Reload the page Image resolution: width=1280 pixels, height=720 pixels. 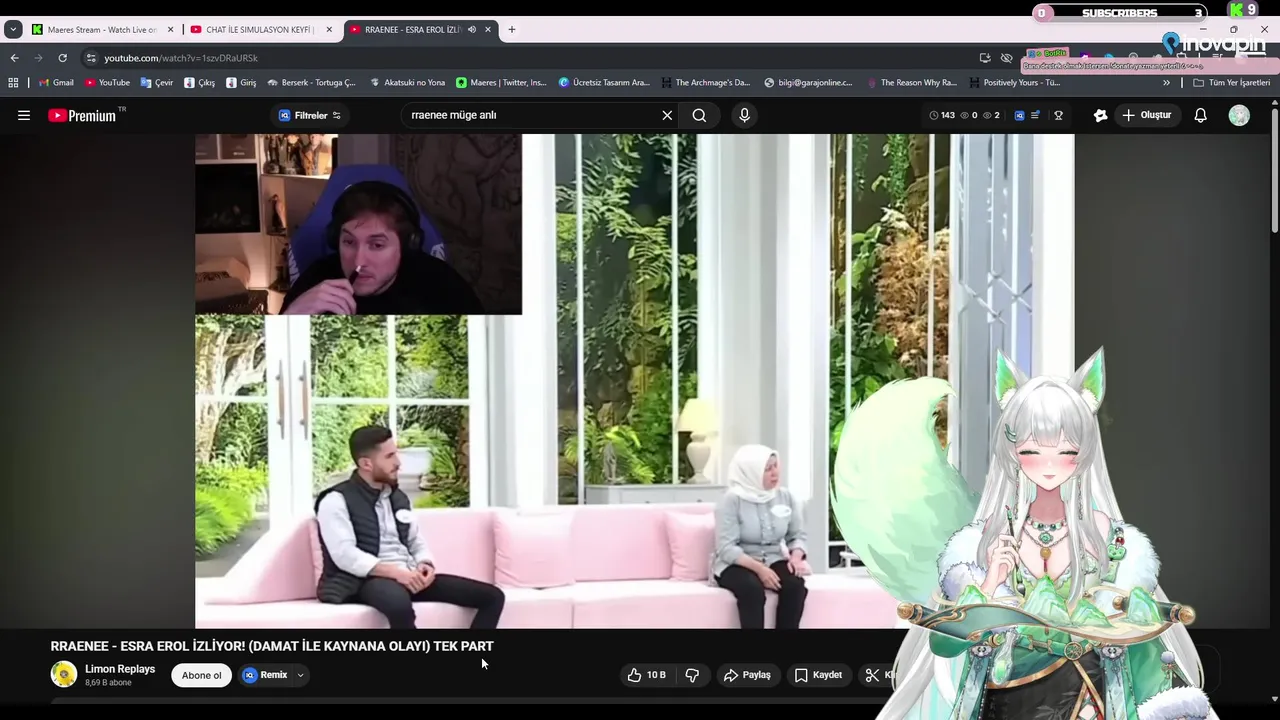point(62,58)
